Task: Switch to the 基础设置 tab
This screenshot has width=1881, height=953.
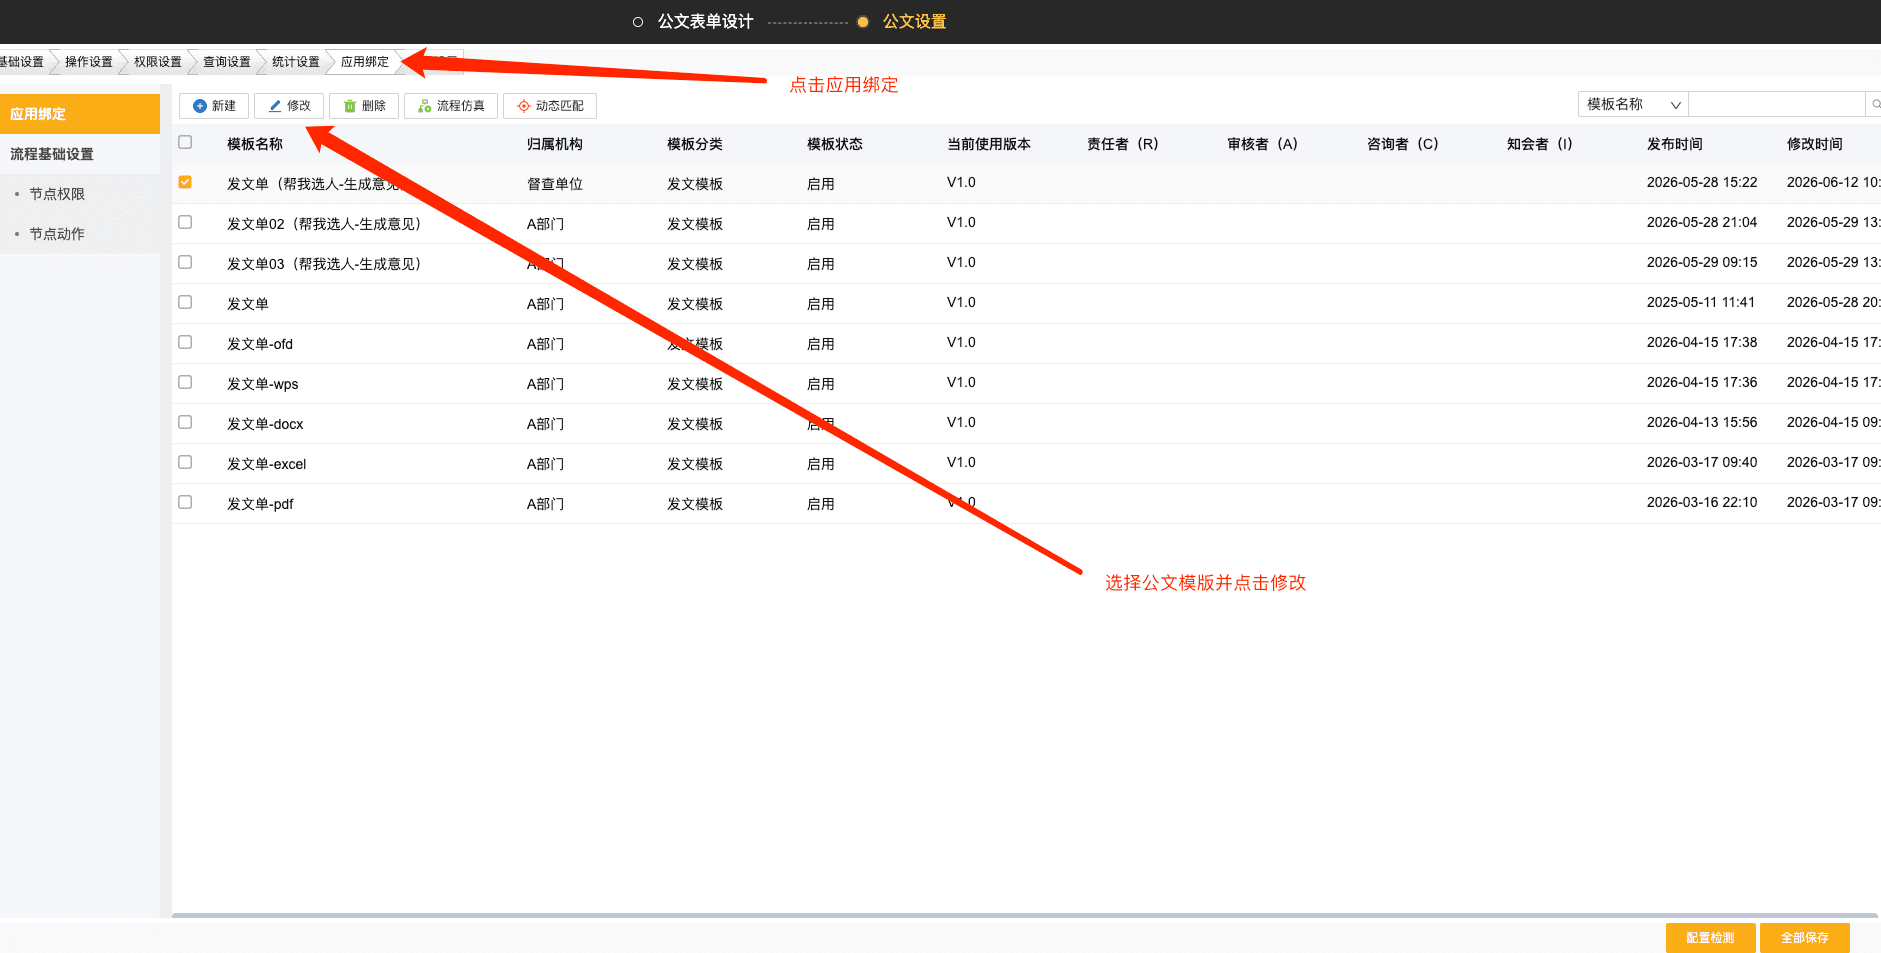Action: 22,62
